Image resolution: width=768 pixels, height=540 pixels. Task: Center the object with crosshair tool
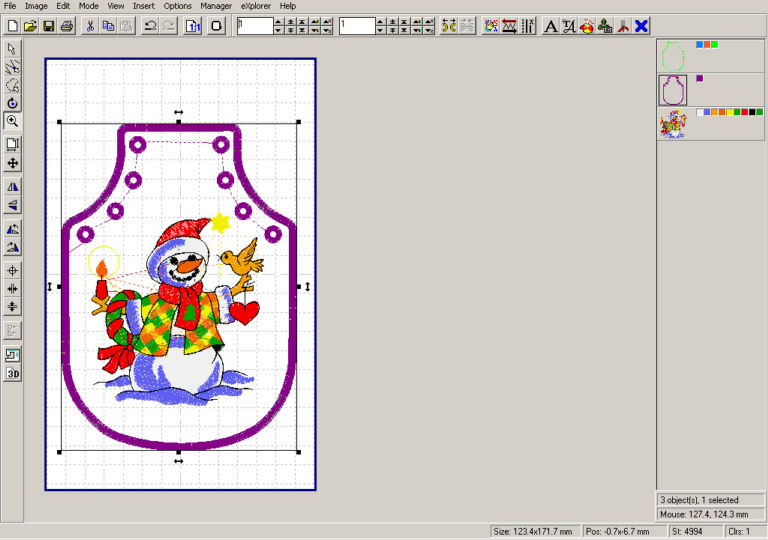pyautogui.click(x=12, y=270)
